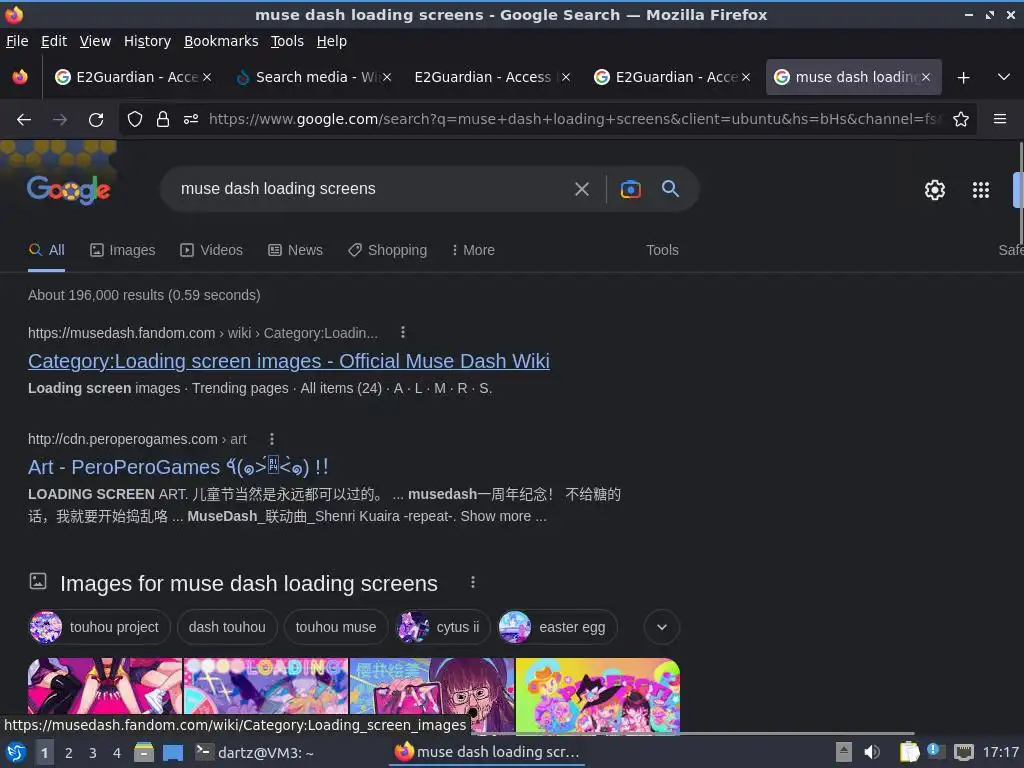Open Images for muse dash loading screens heading
Viewport: 1024px width, 768px height.
click(249, 583)
